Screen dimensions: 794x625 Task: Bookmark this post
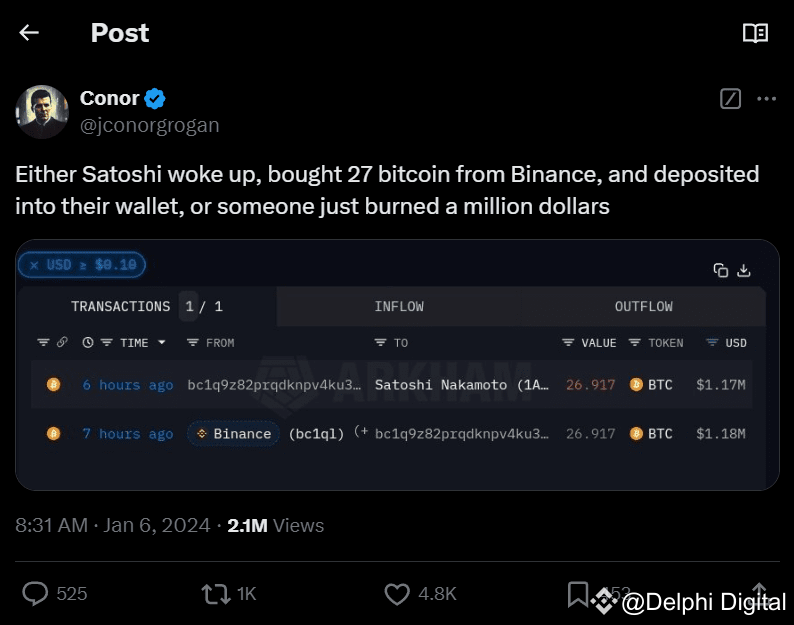(x=577, y=594)
